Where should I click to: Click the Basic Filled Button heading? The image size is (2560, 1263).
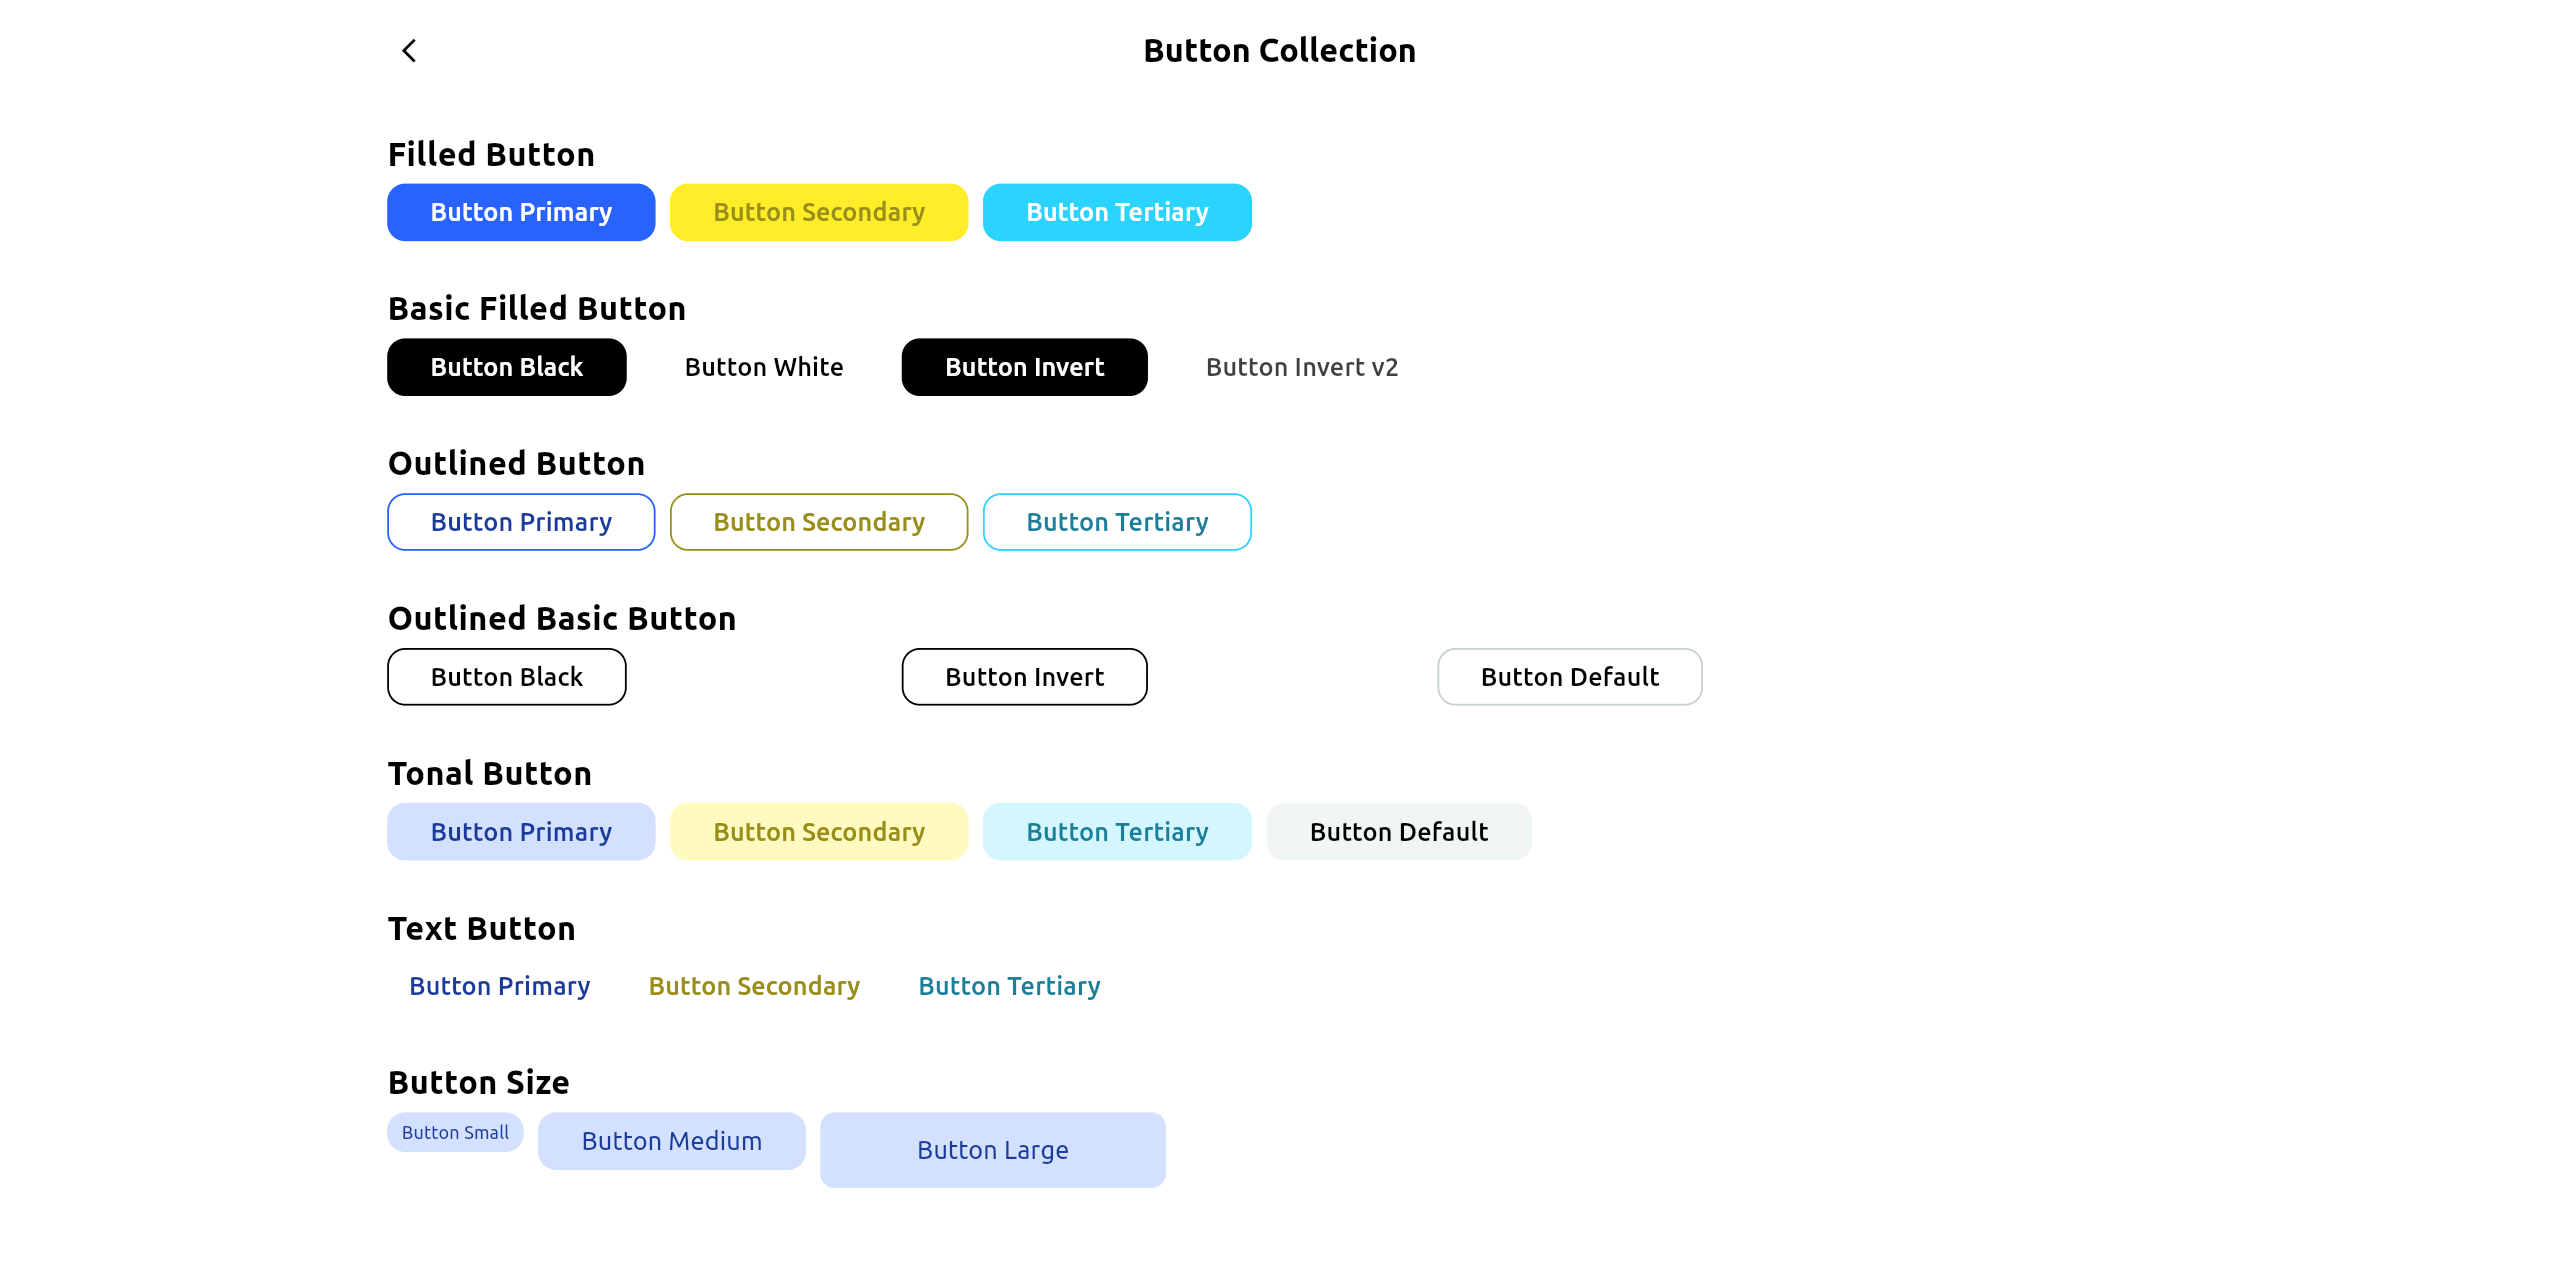pyautogui.click(x=537, y=309)
